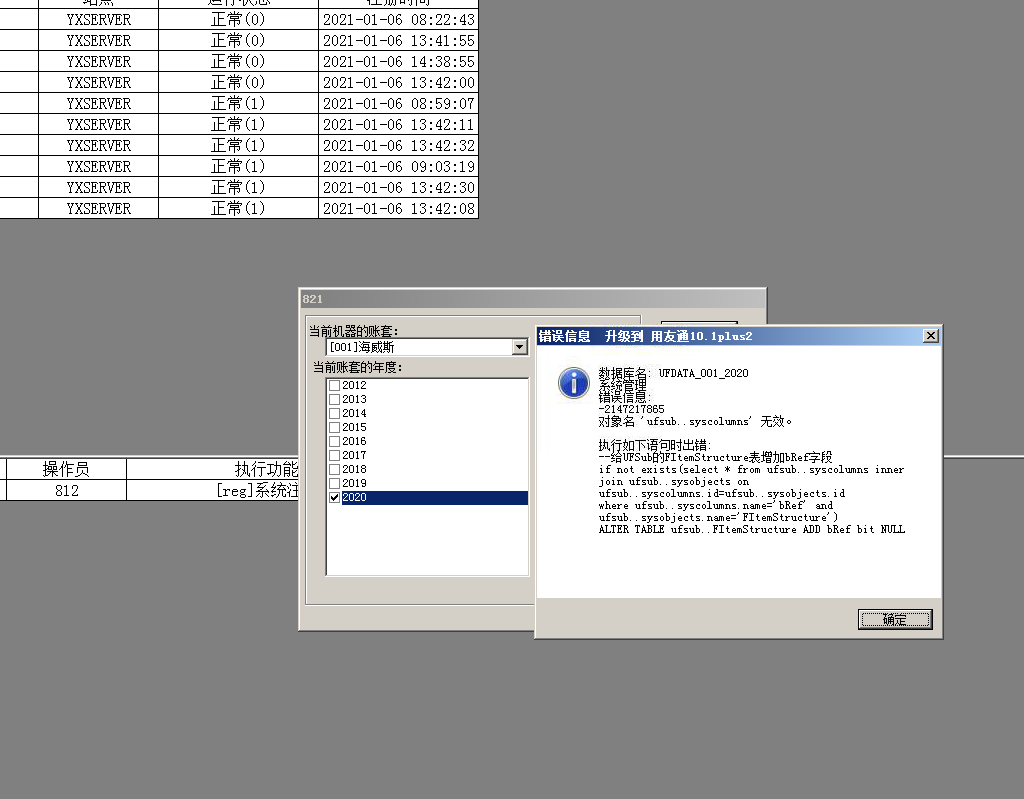The width and height of the screenshot is (1024, 799).
Task: Click YXSERVER in the 08:22:43 row
Action: coord(99,20)
